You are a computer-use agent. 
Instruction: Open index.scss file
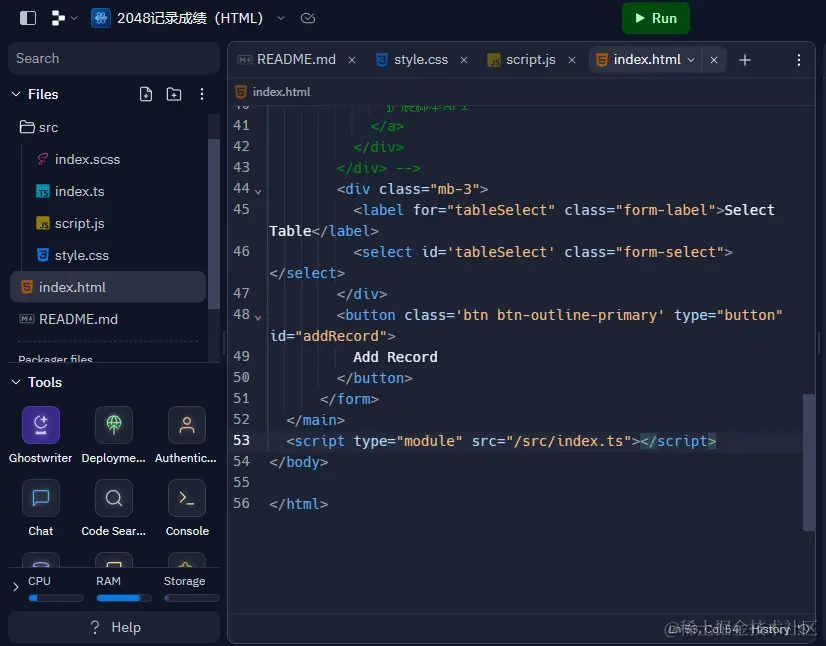78,159
